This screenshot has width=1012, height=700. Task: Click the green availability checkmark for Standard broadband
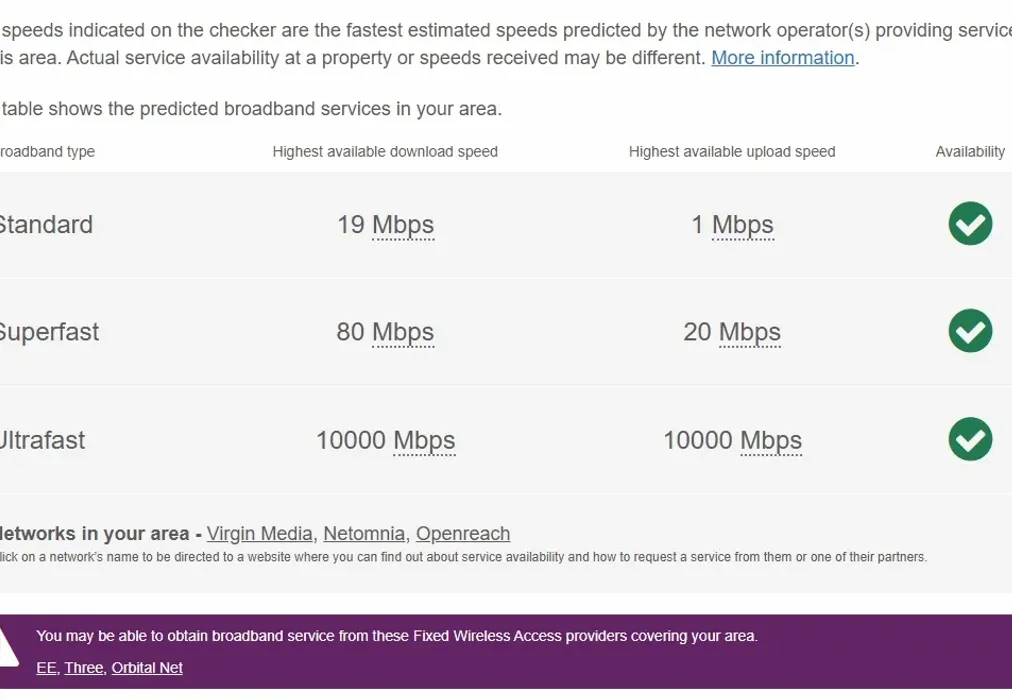coord(969,224)
